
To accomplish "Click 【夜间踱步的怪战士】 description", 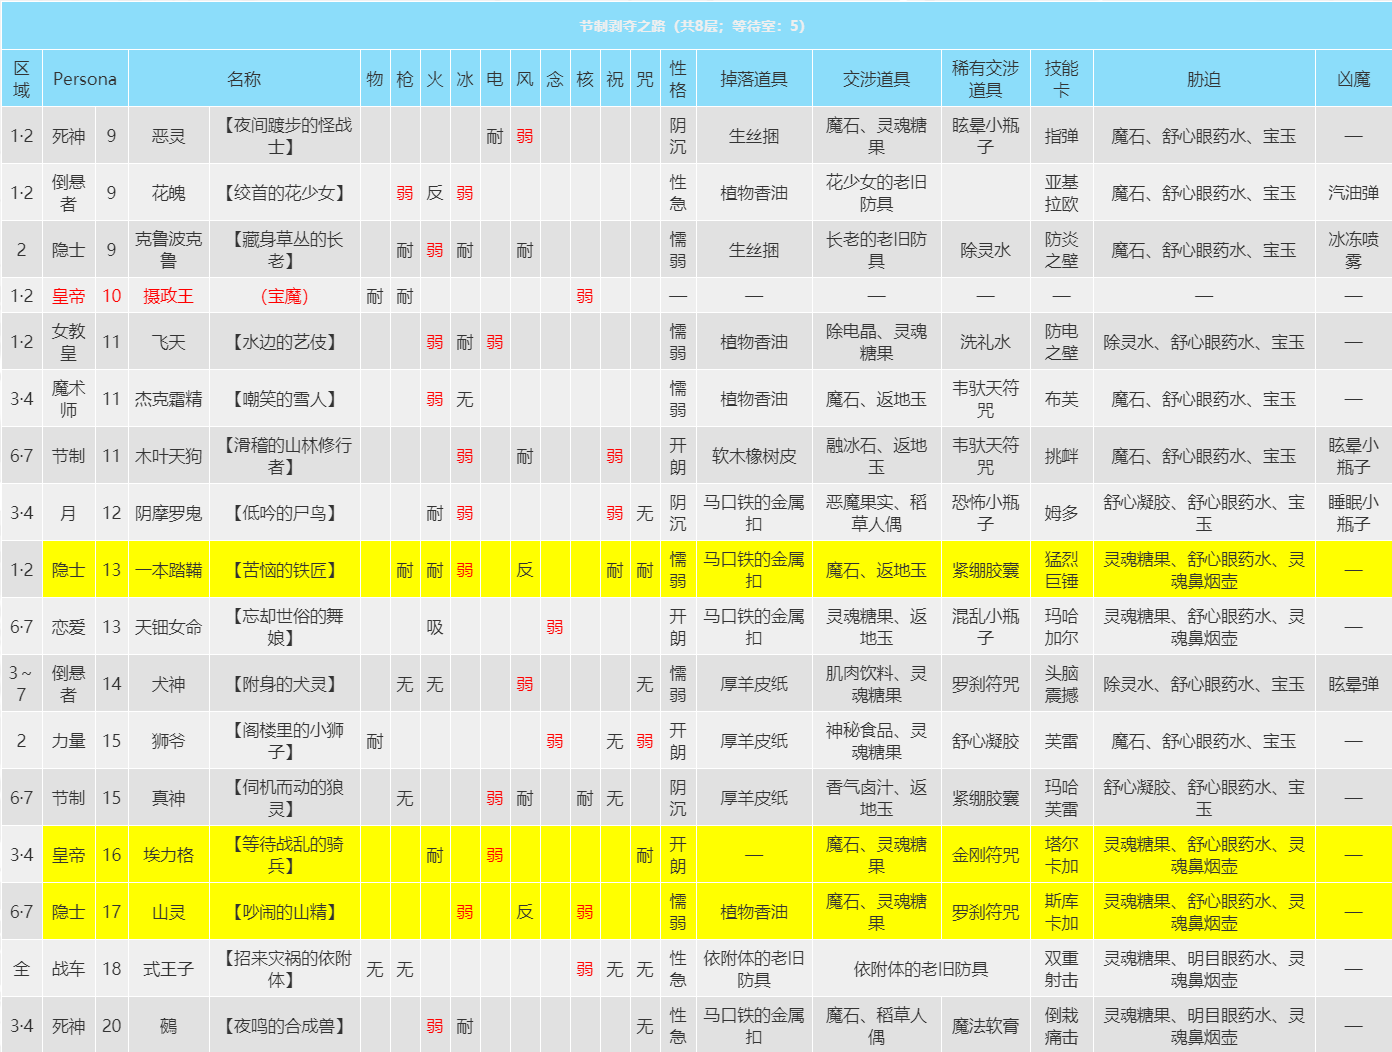I will (285, 136).
